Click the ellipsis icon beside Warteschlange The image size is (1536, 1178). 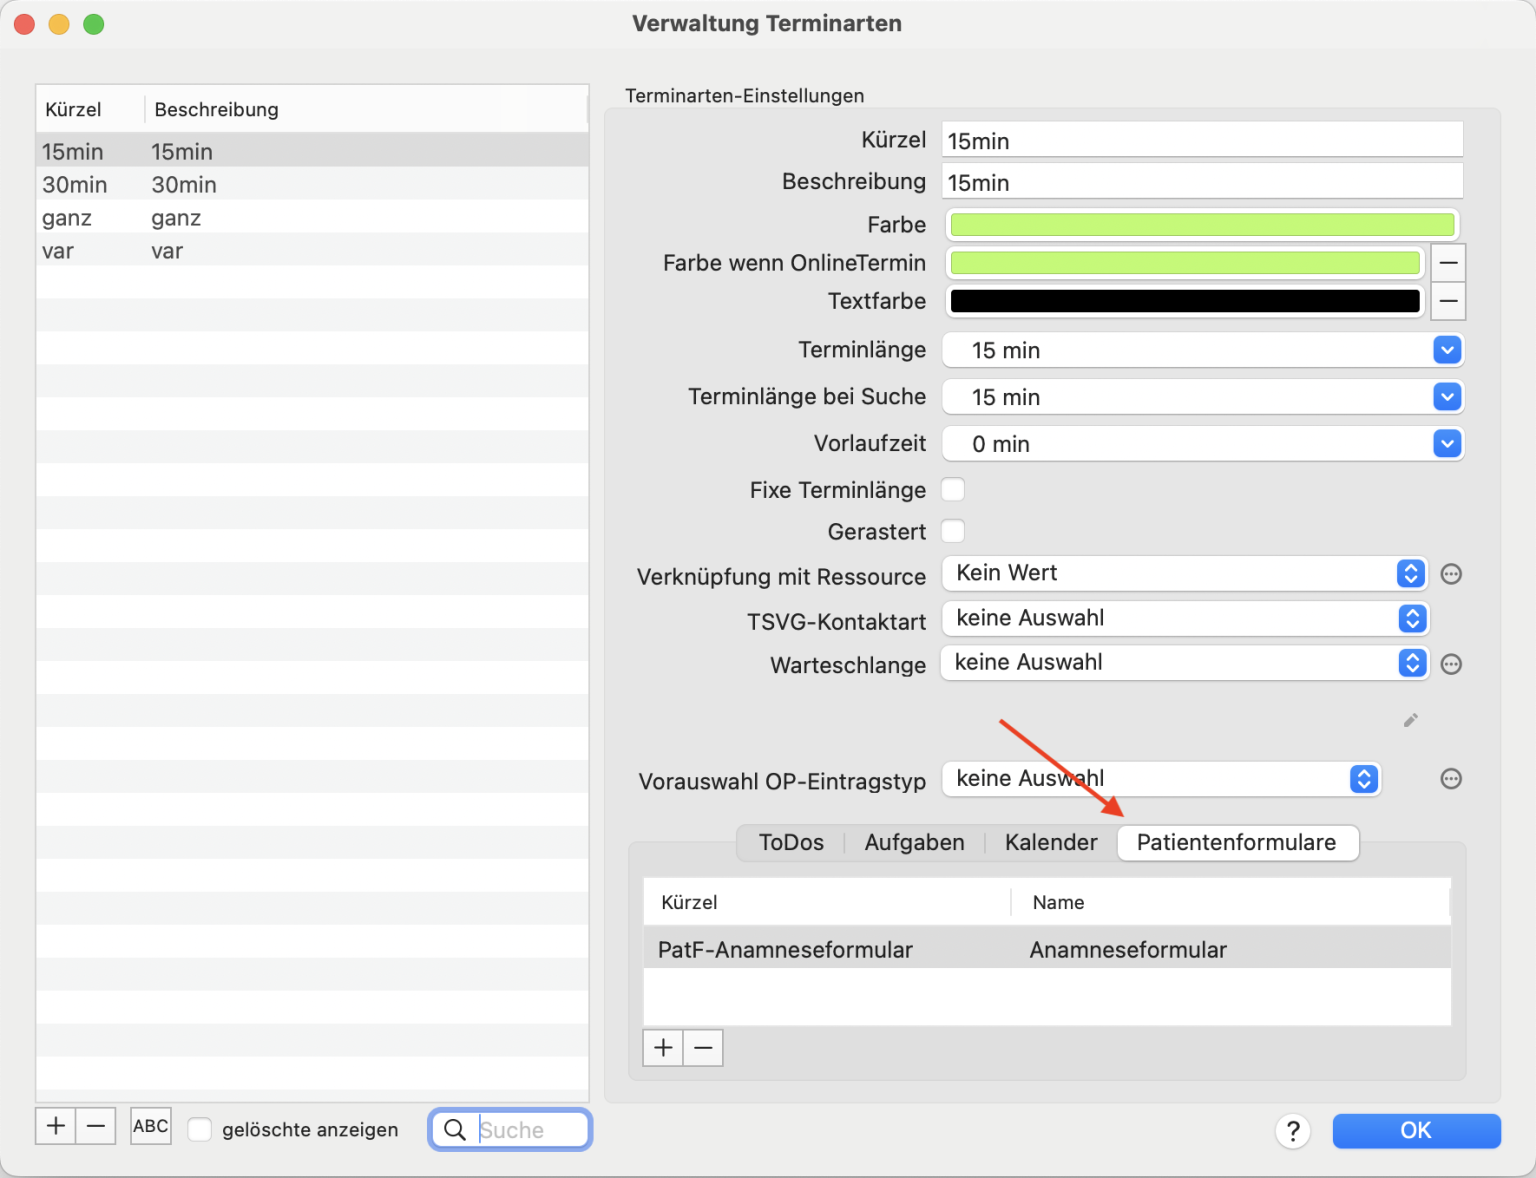pyautogui.click(x=1451, y=664)
